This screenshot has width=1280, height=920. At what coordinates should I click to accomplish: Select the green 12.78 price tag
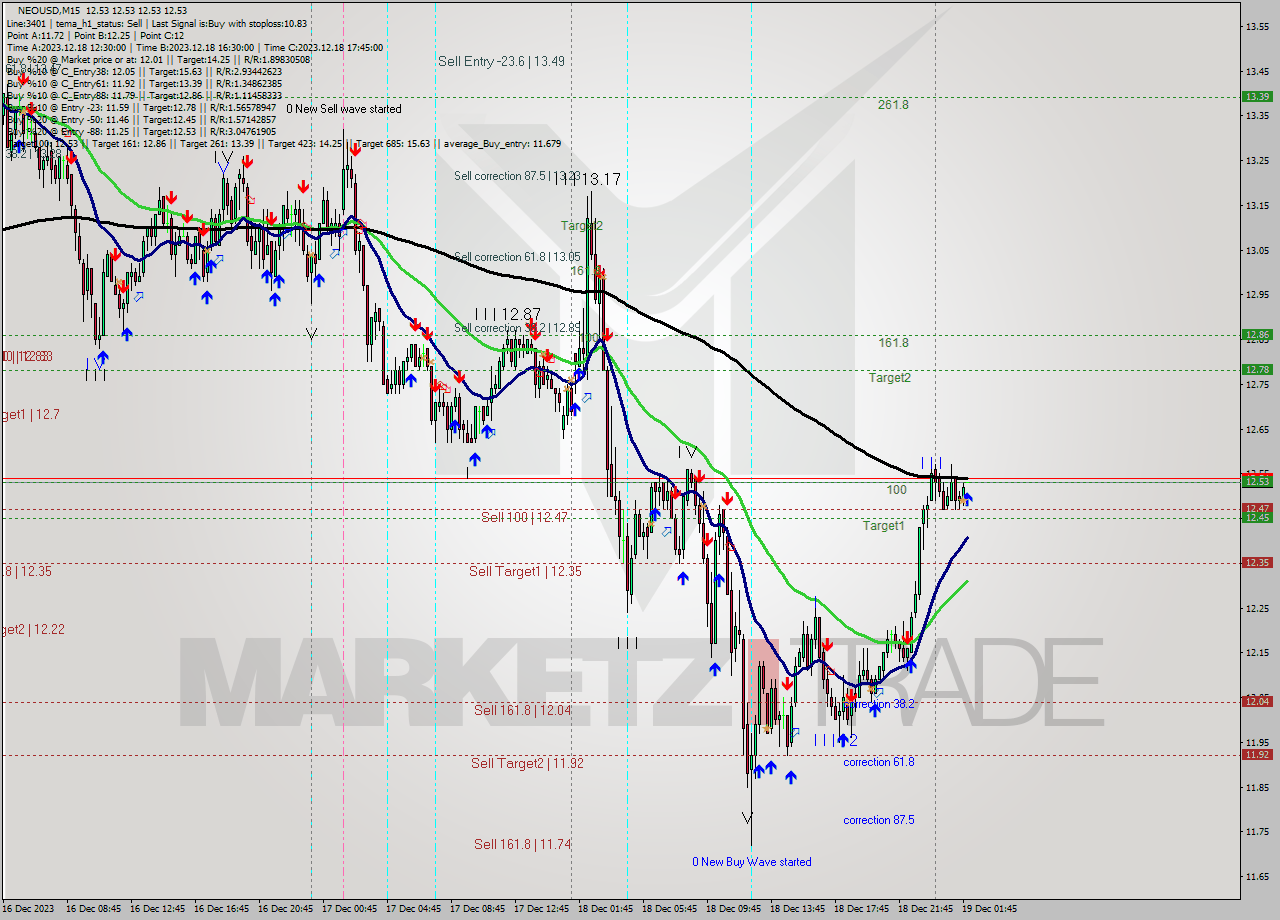pyautogui.click(x=1257, y=369)
